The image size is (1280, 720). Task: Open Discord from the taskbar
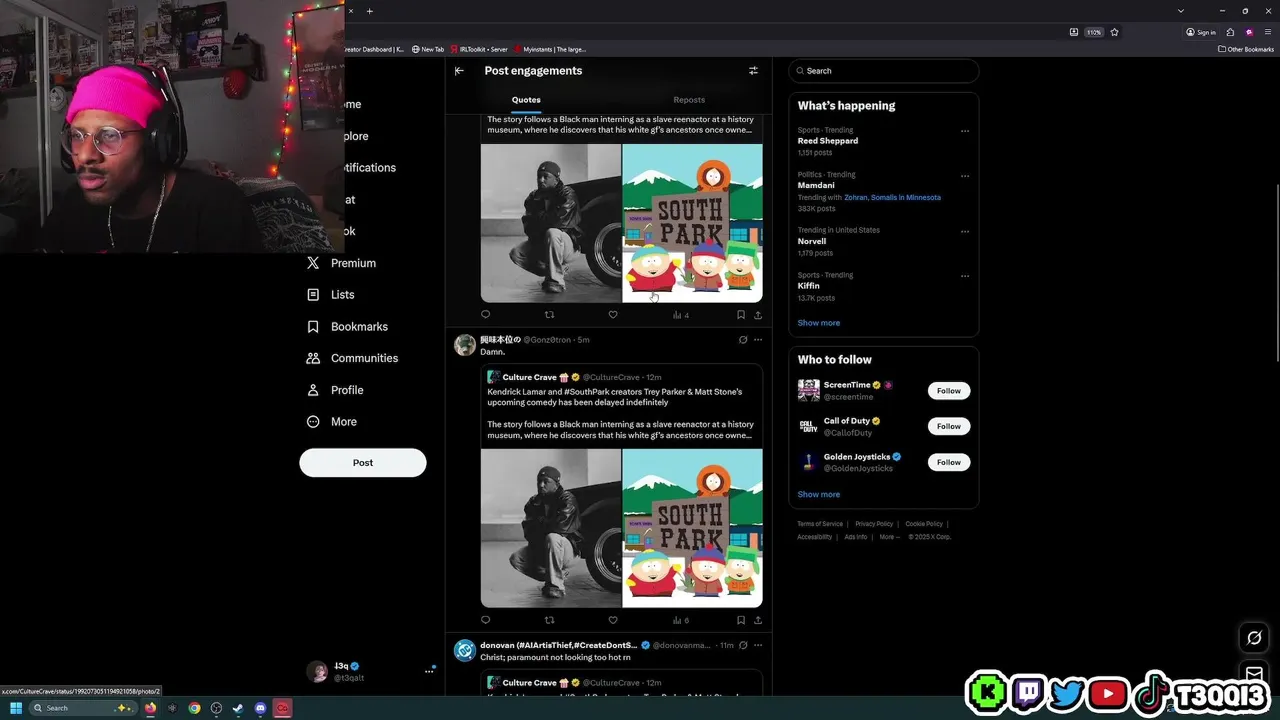tap(261, 708)
